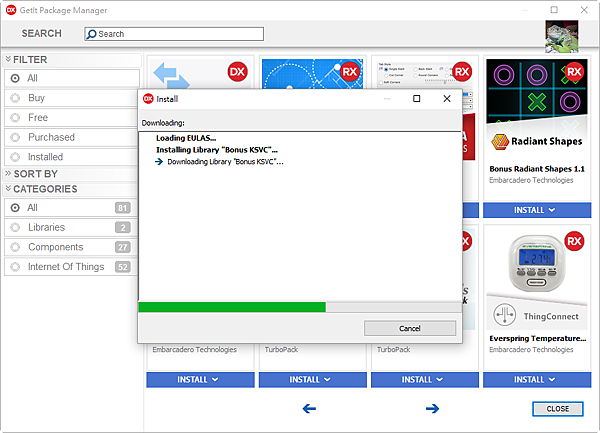
Task: Click the Radiant Shapes logo icon
Action: pos(500,142)
